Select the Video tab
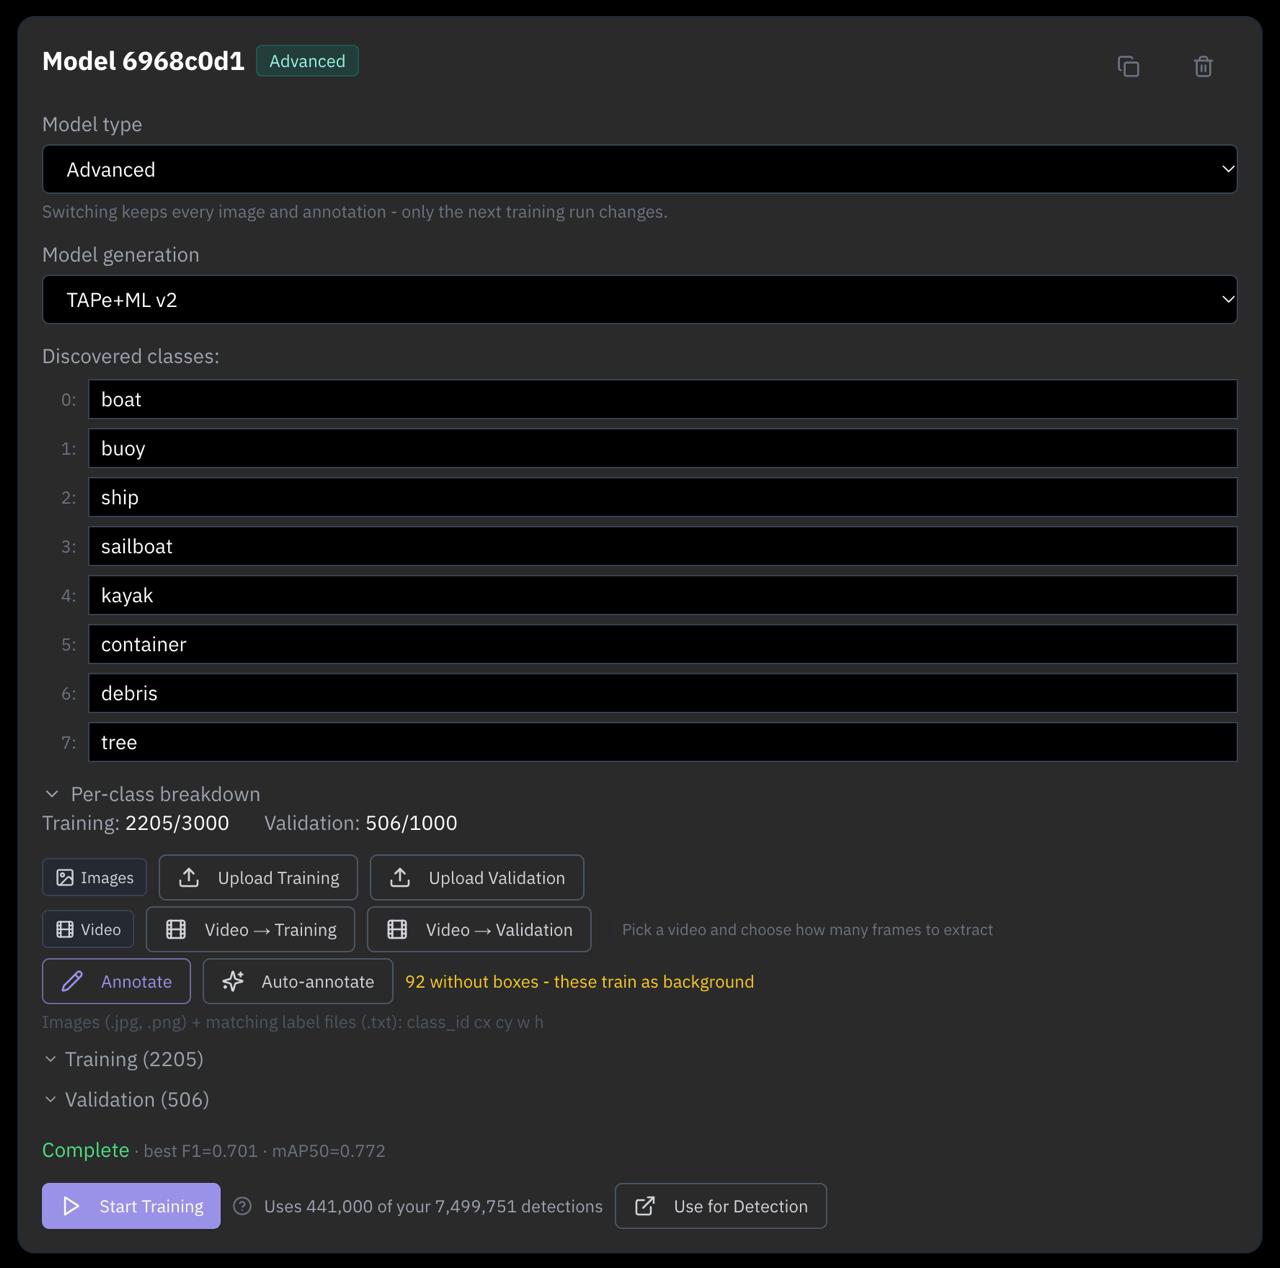The height and width of the screenshot is (1268, 1280). 89,929
